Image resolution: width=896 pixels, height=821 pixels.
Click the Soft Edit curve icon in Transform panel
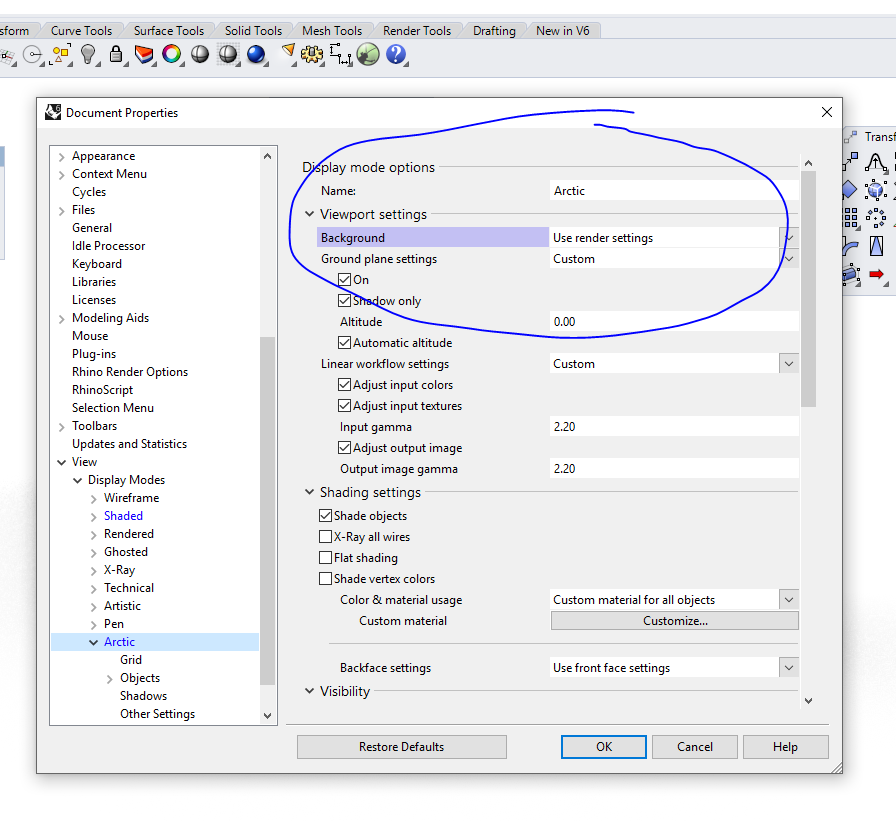875,163
